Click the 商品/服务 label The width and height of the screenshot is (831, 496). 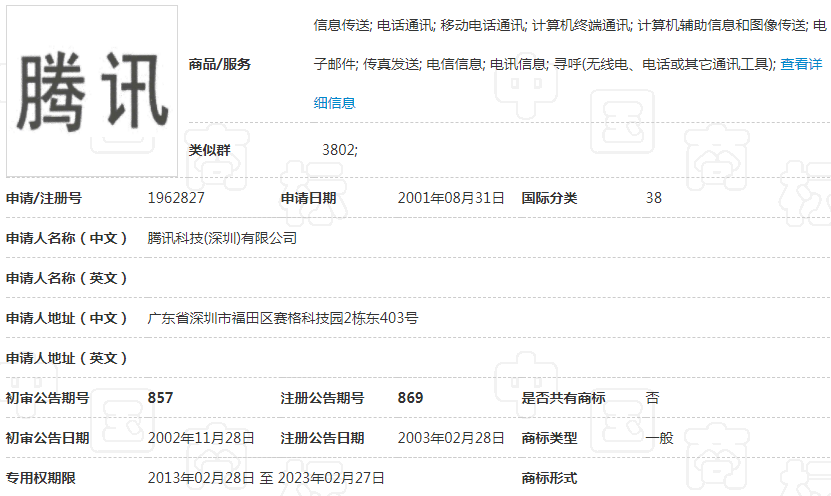coord(220,64)
